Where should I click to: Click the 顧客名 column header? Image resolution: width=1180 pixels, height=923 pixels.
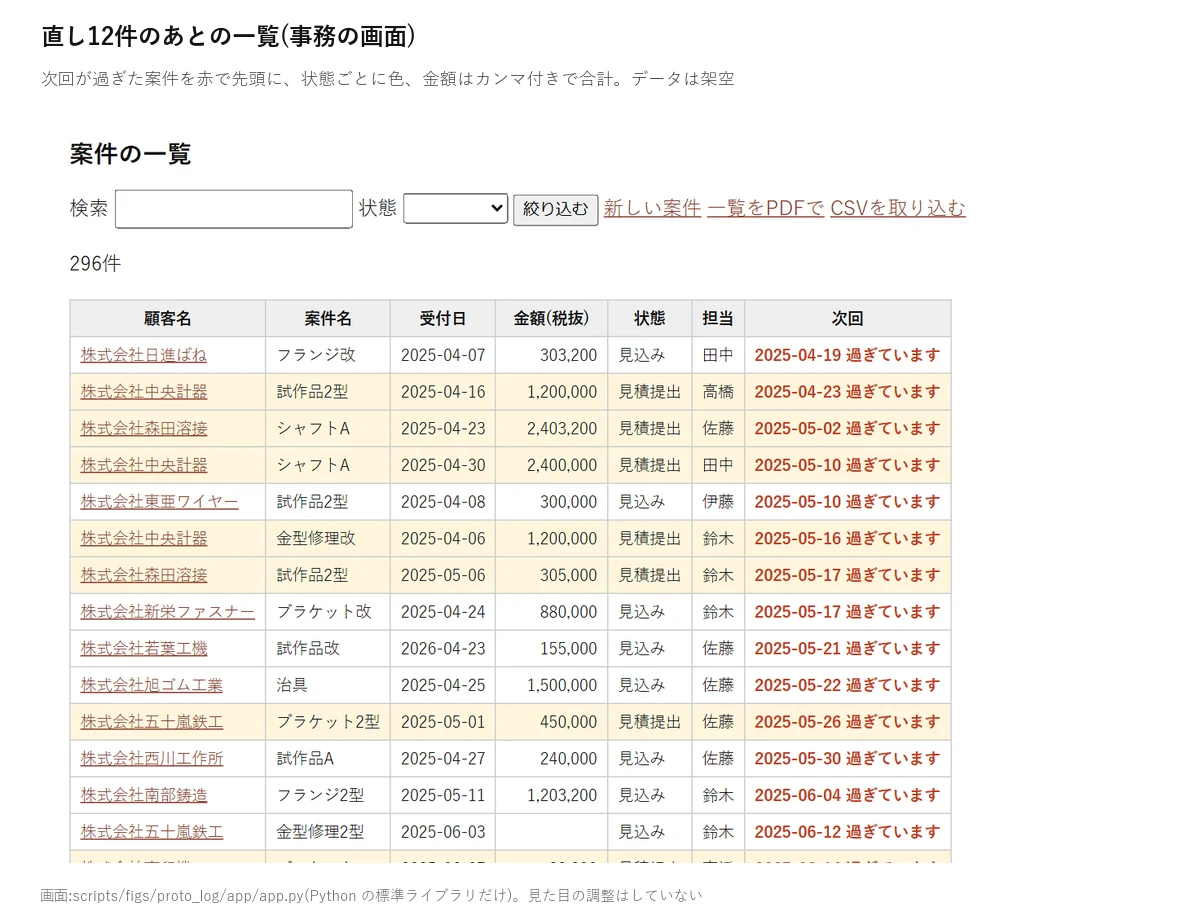click(168, 318)
